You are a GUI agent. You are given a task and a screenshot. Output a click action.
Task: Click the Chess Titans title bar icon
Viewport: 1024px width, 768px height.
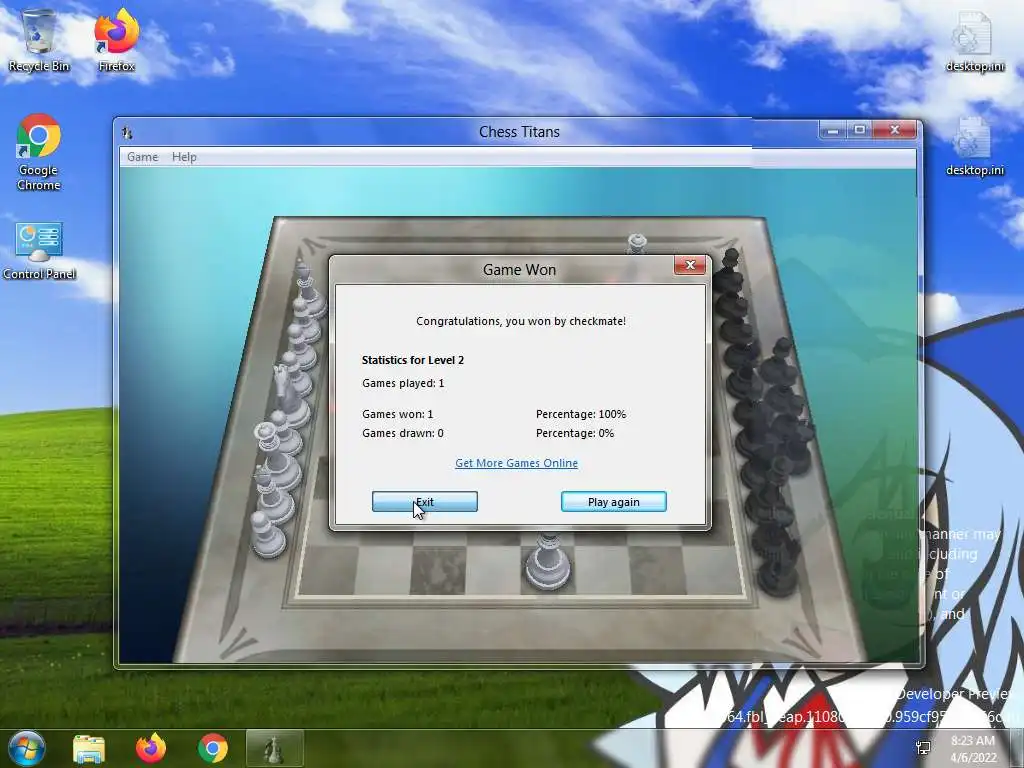coord(127,133)
